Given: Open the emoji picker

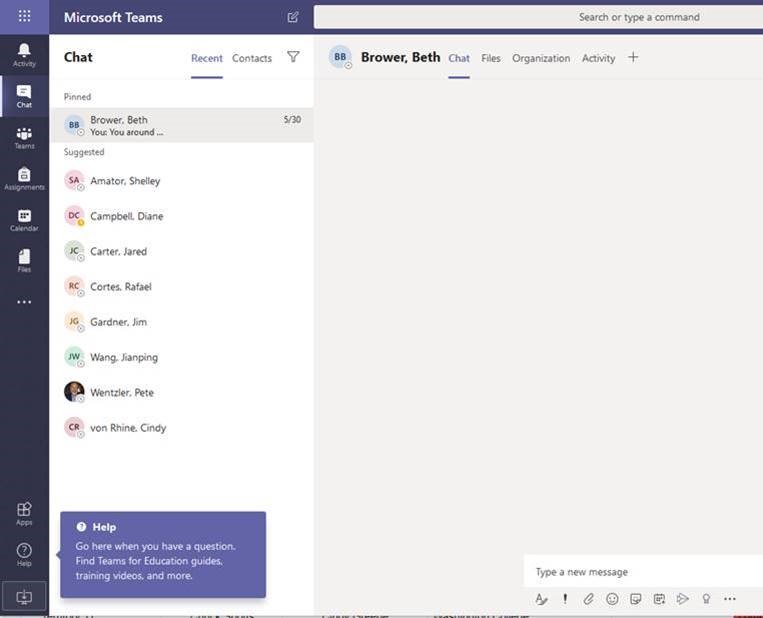Looking at the screenshot, I should click(x=612, y=599).
